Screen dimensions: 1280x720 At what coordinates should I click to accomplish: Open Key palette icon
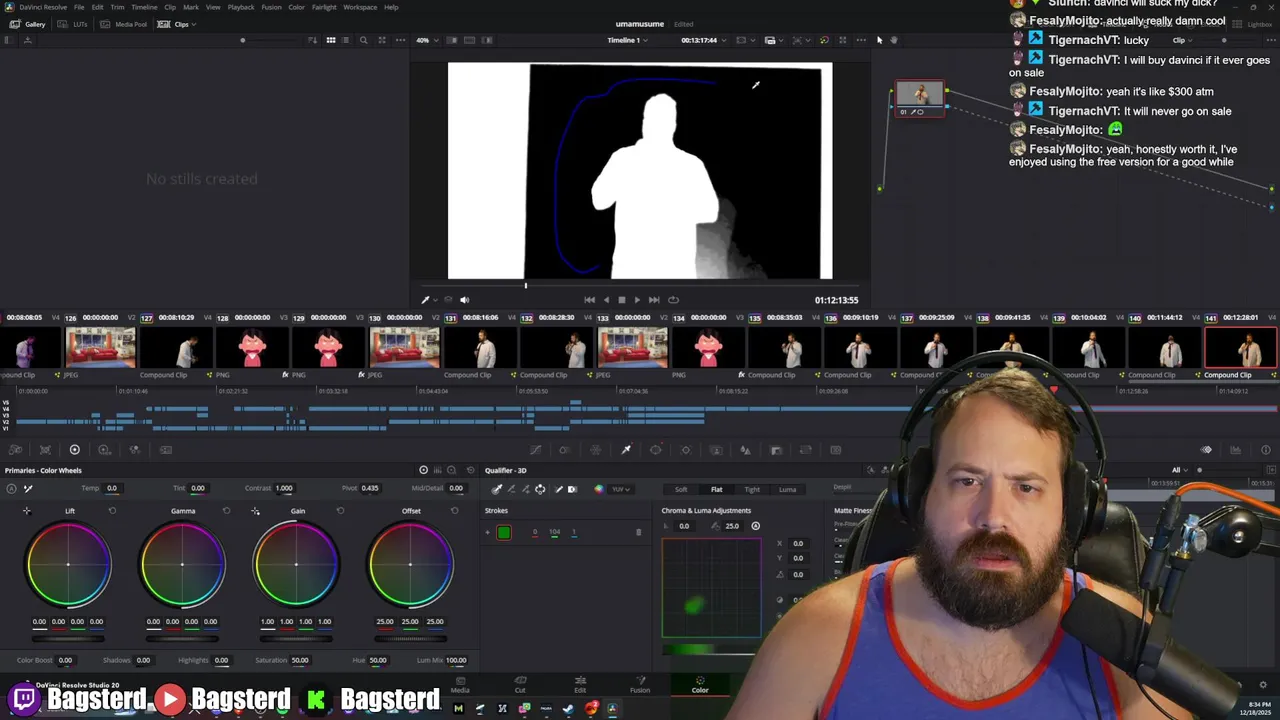[776, 450]
